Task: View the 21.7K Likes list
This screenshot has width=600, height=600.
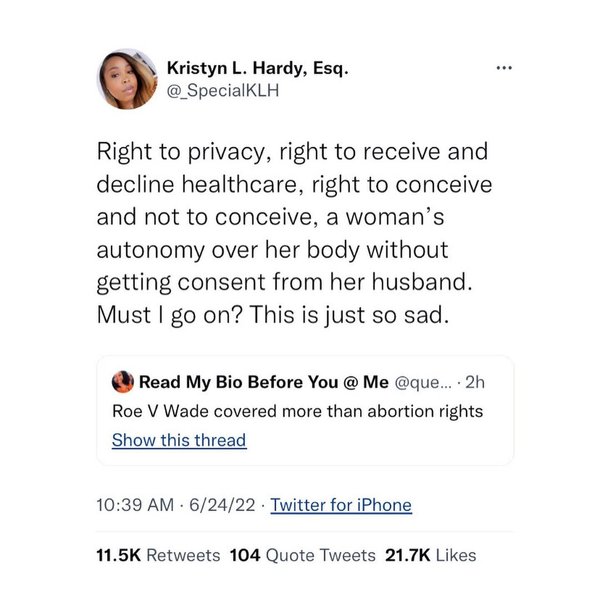Action: [431, 555]
